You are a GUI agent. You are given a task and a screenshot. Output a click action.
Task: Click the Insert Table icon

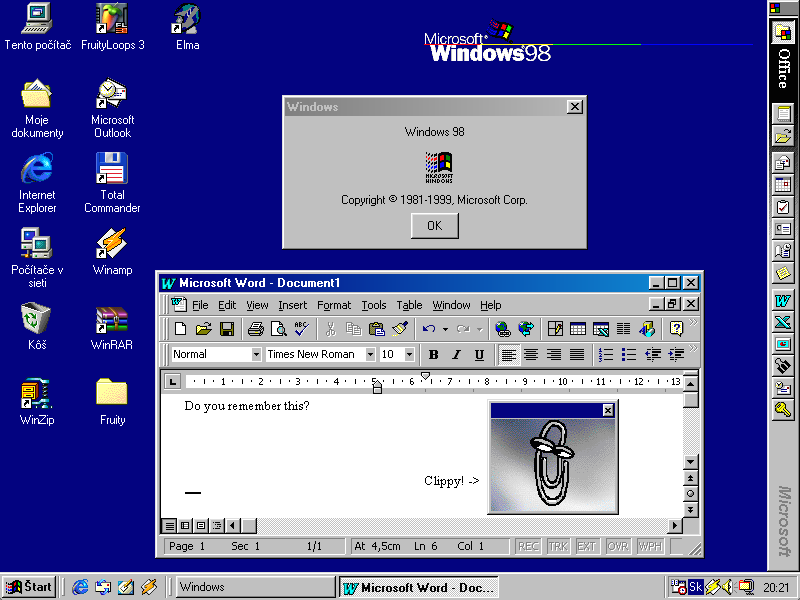(x=578, y=329)
